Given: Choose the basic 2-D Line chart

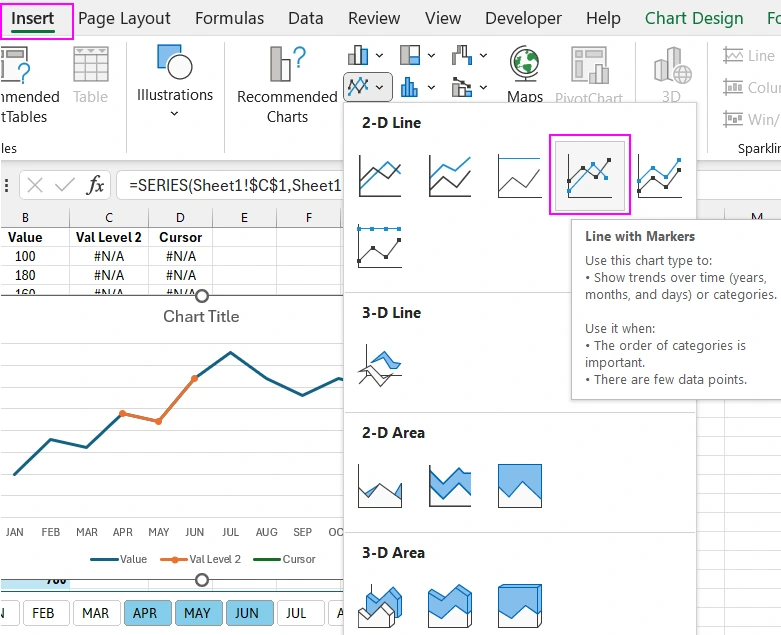Looking at the screenshot, I should [380, 175].
